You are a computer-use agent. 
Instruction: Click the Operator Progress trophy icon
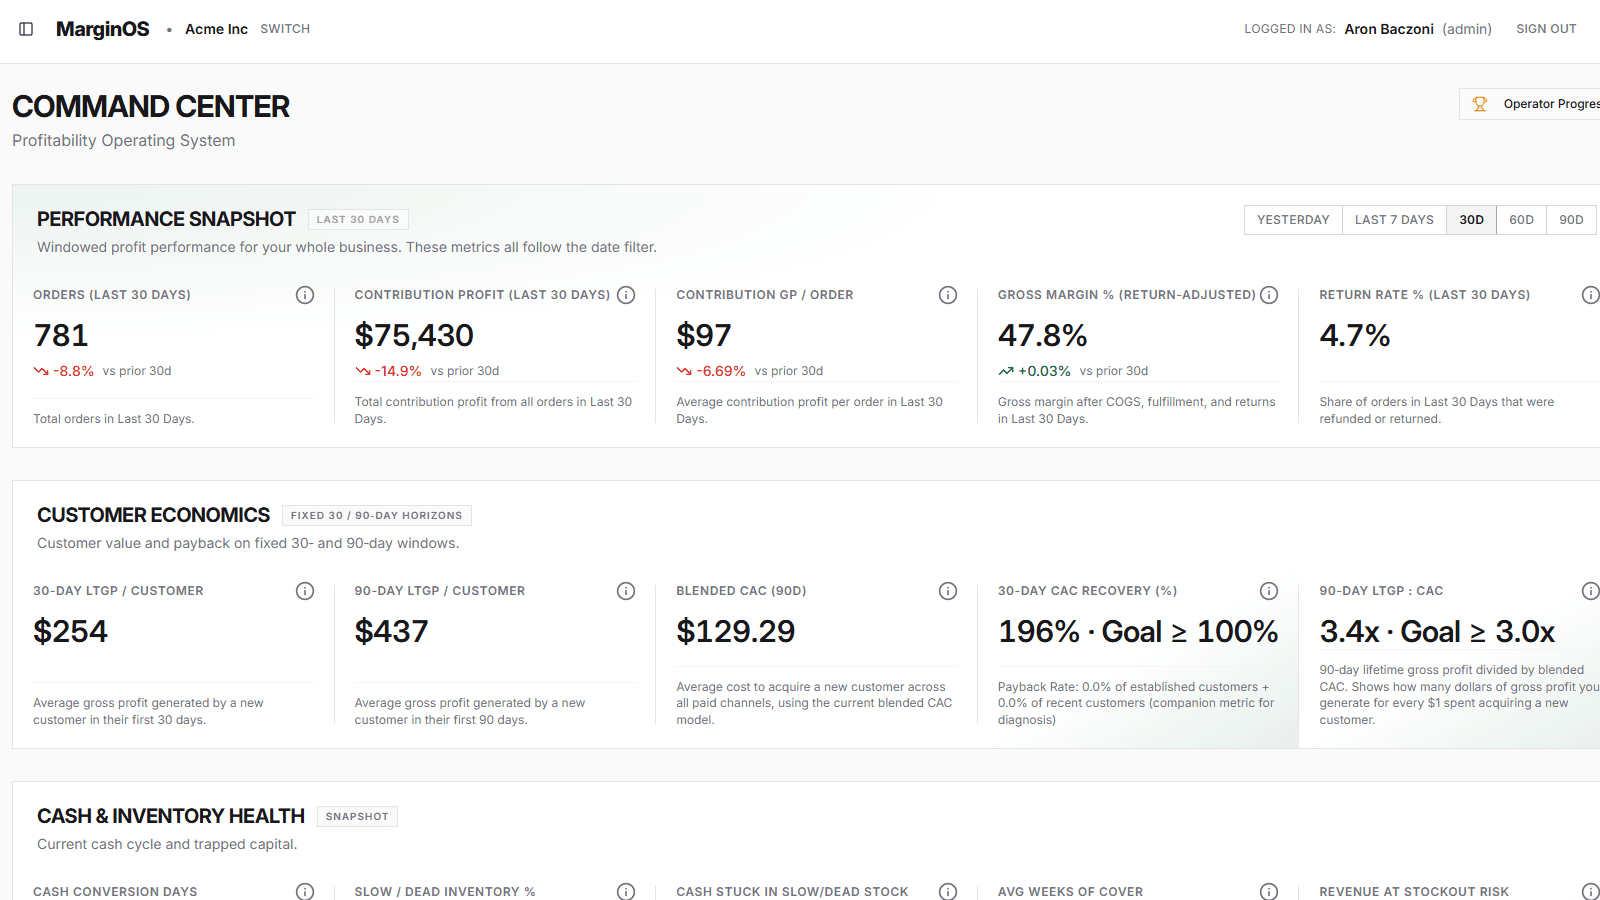click(1480, 104)
